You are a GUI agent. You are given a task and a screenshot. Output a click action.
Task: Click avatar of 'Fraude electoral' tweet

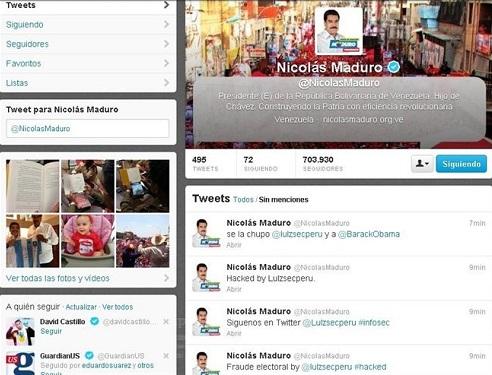click(x=206, y=363)
